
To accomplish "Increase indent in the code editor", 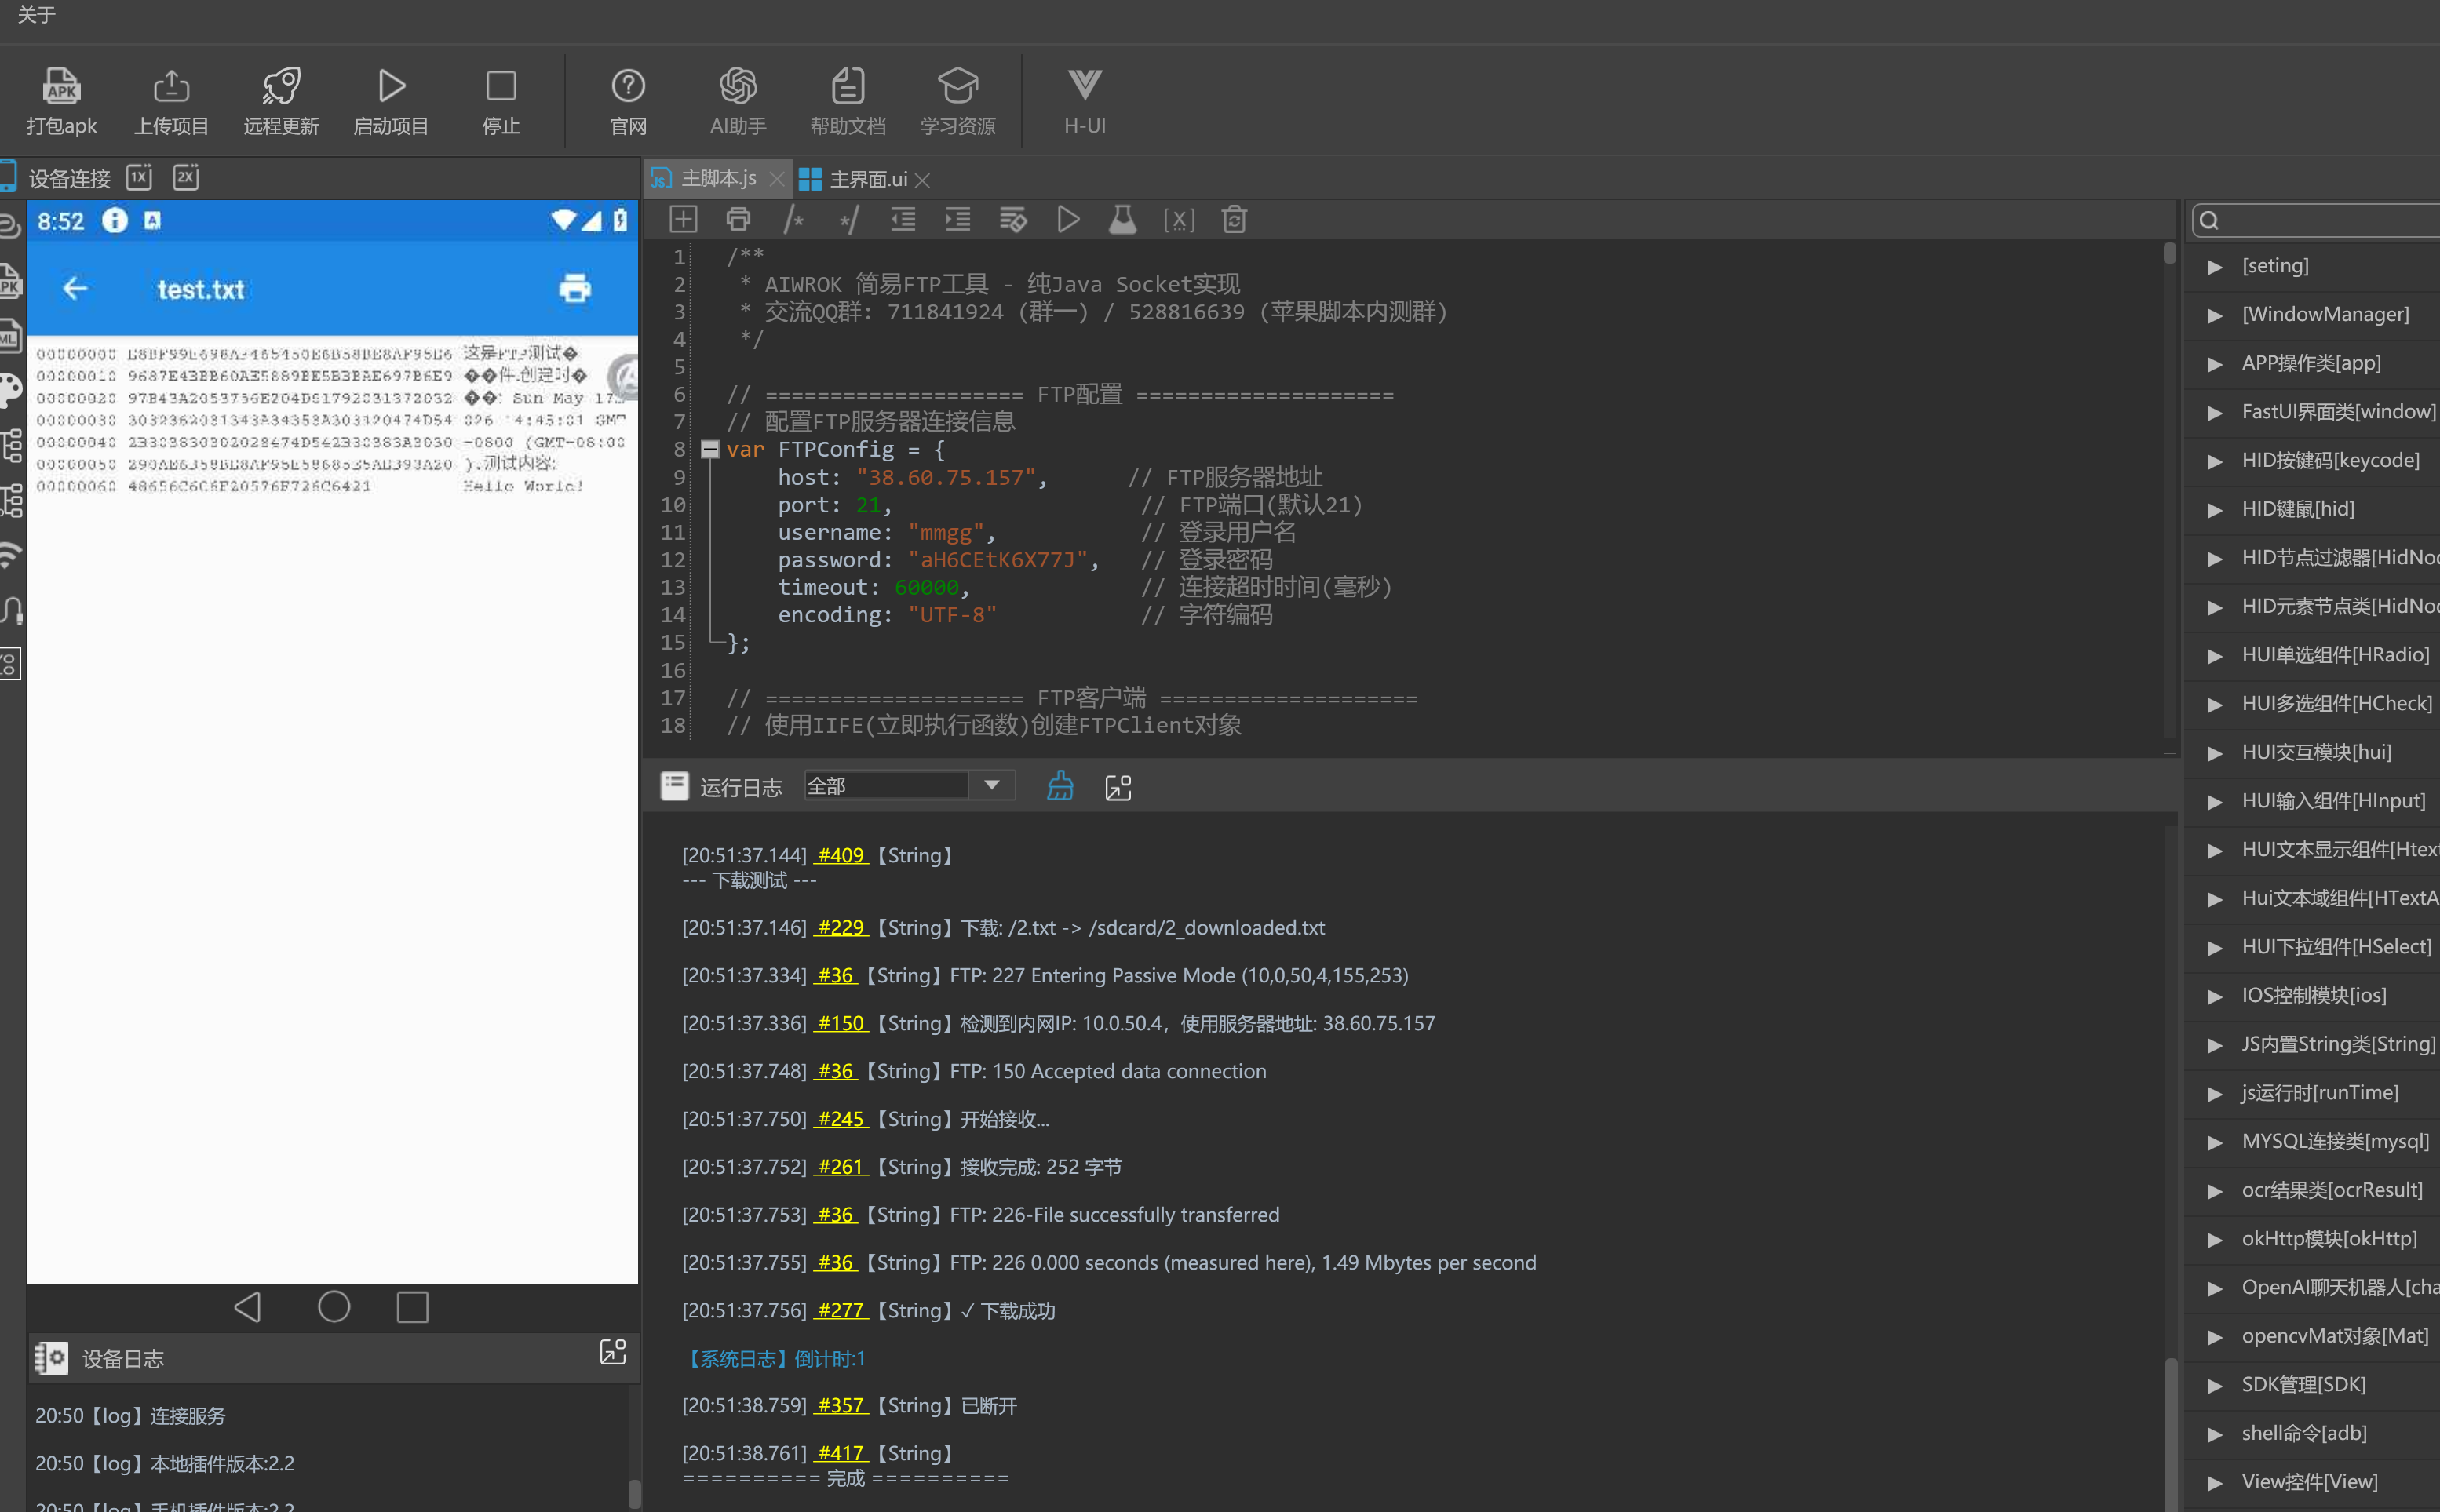I will tap(958, 219).
